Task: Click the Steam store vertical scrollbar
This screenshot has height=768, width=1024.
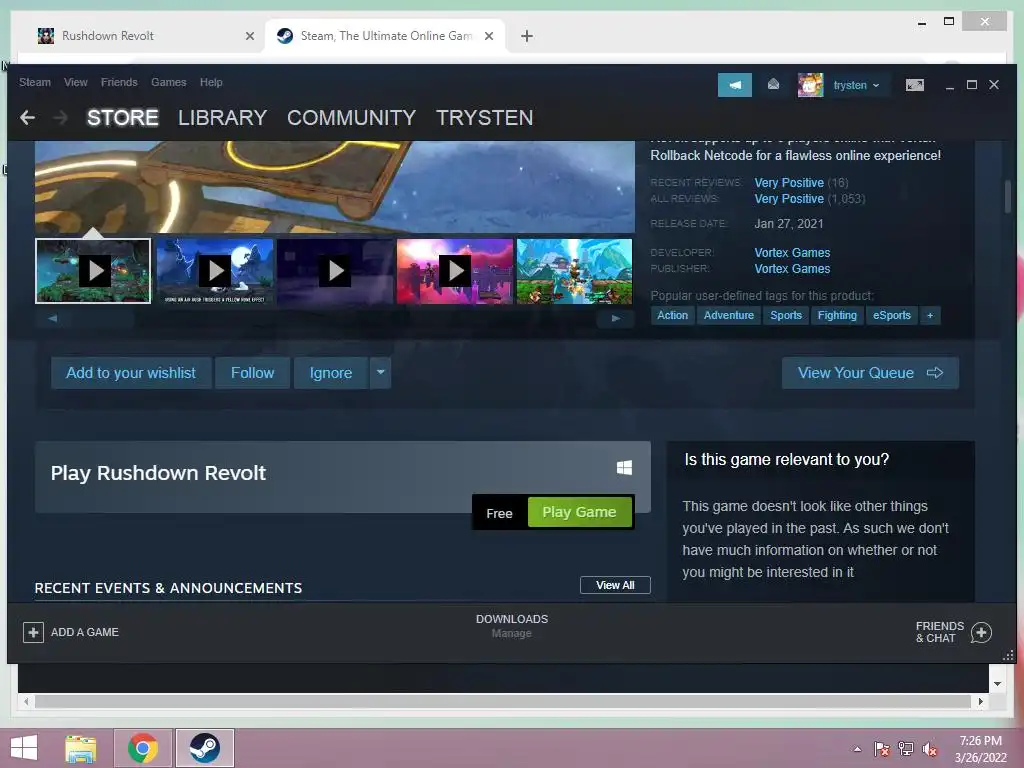Action: coord(1008,196)
